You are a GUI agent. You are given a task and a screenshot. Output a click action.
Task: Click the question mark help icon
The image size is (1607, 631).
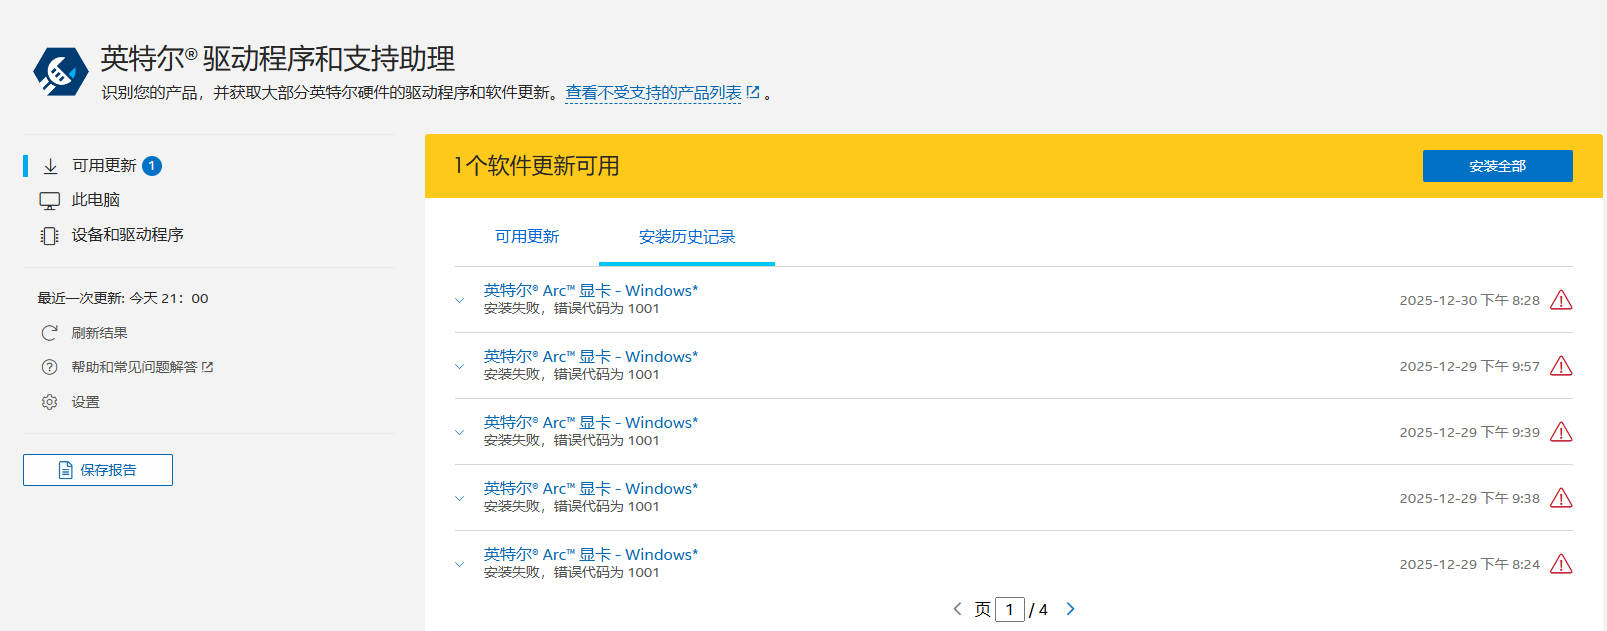click(49, 367)
